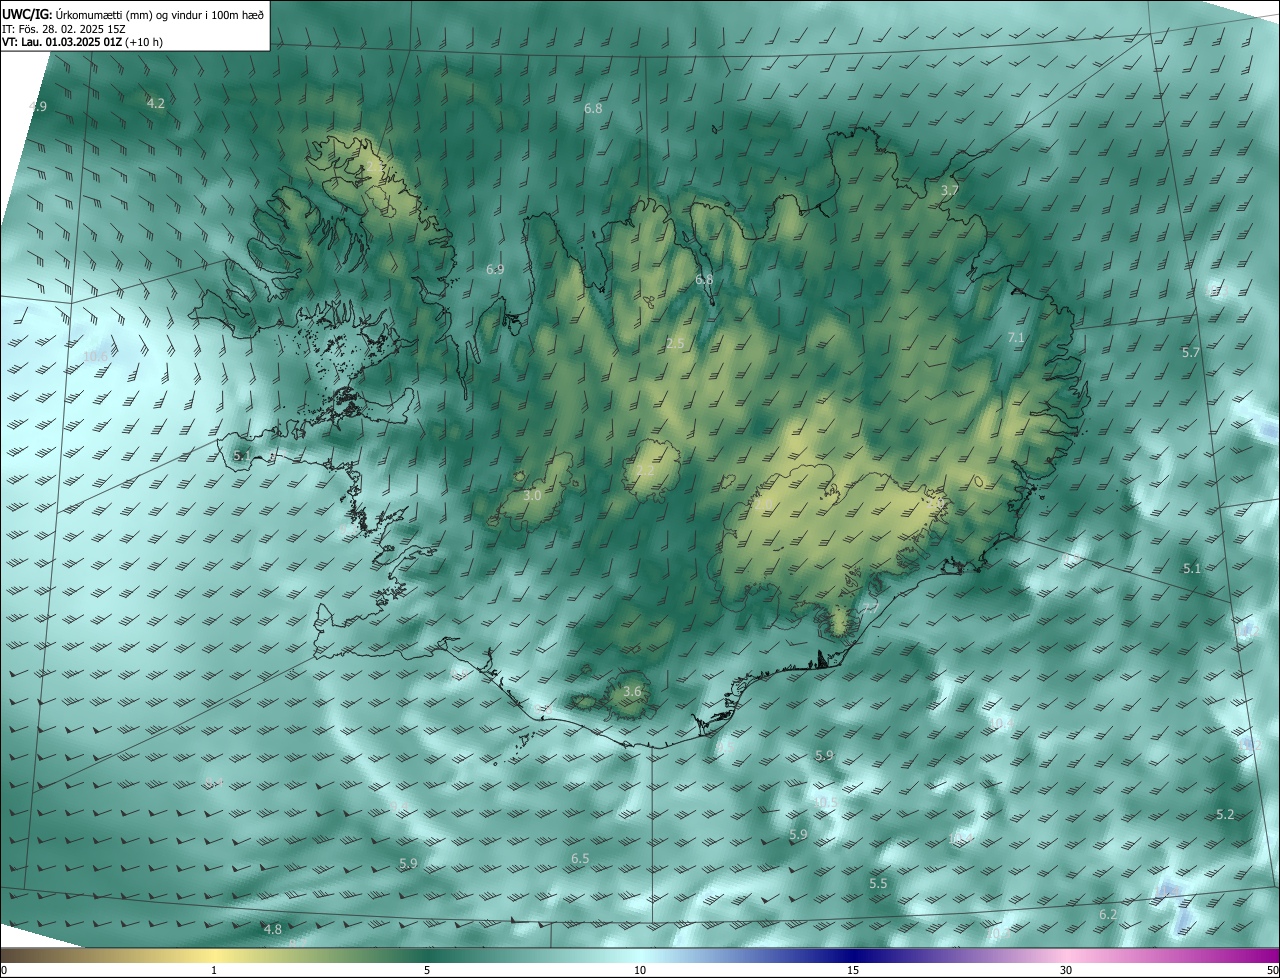Click the 6.9 value label on the map

click(x=495, y=269)
